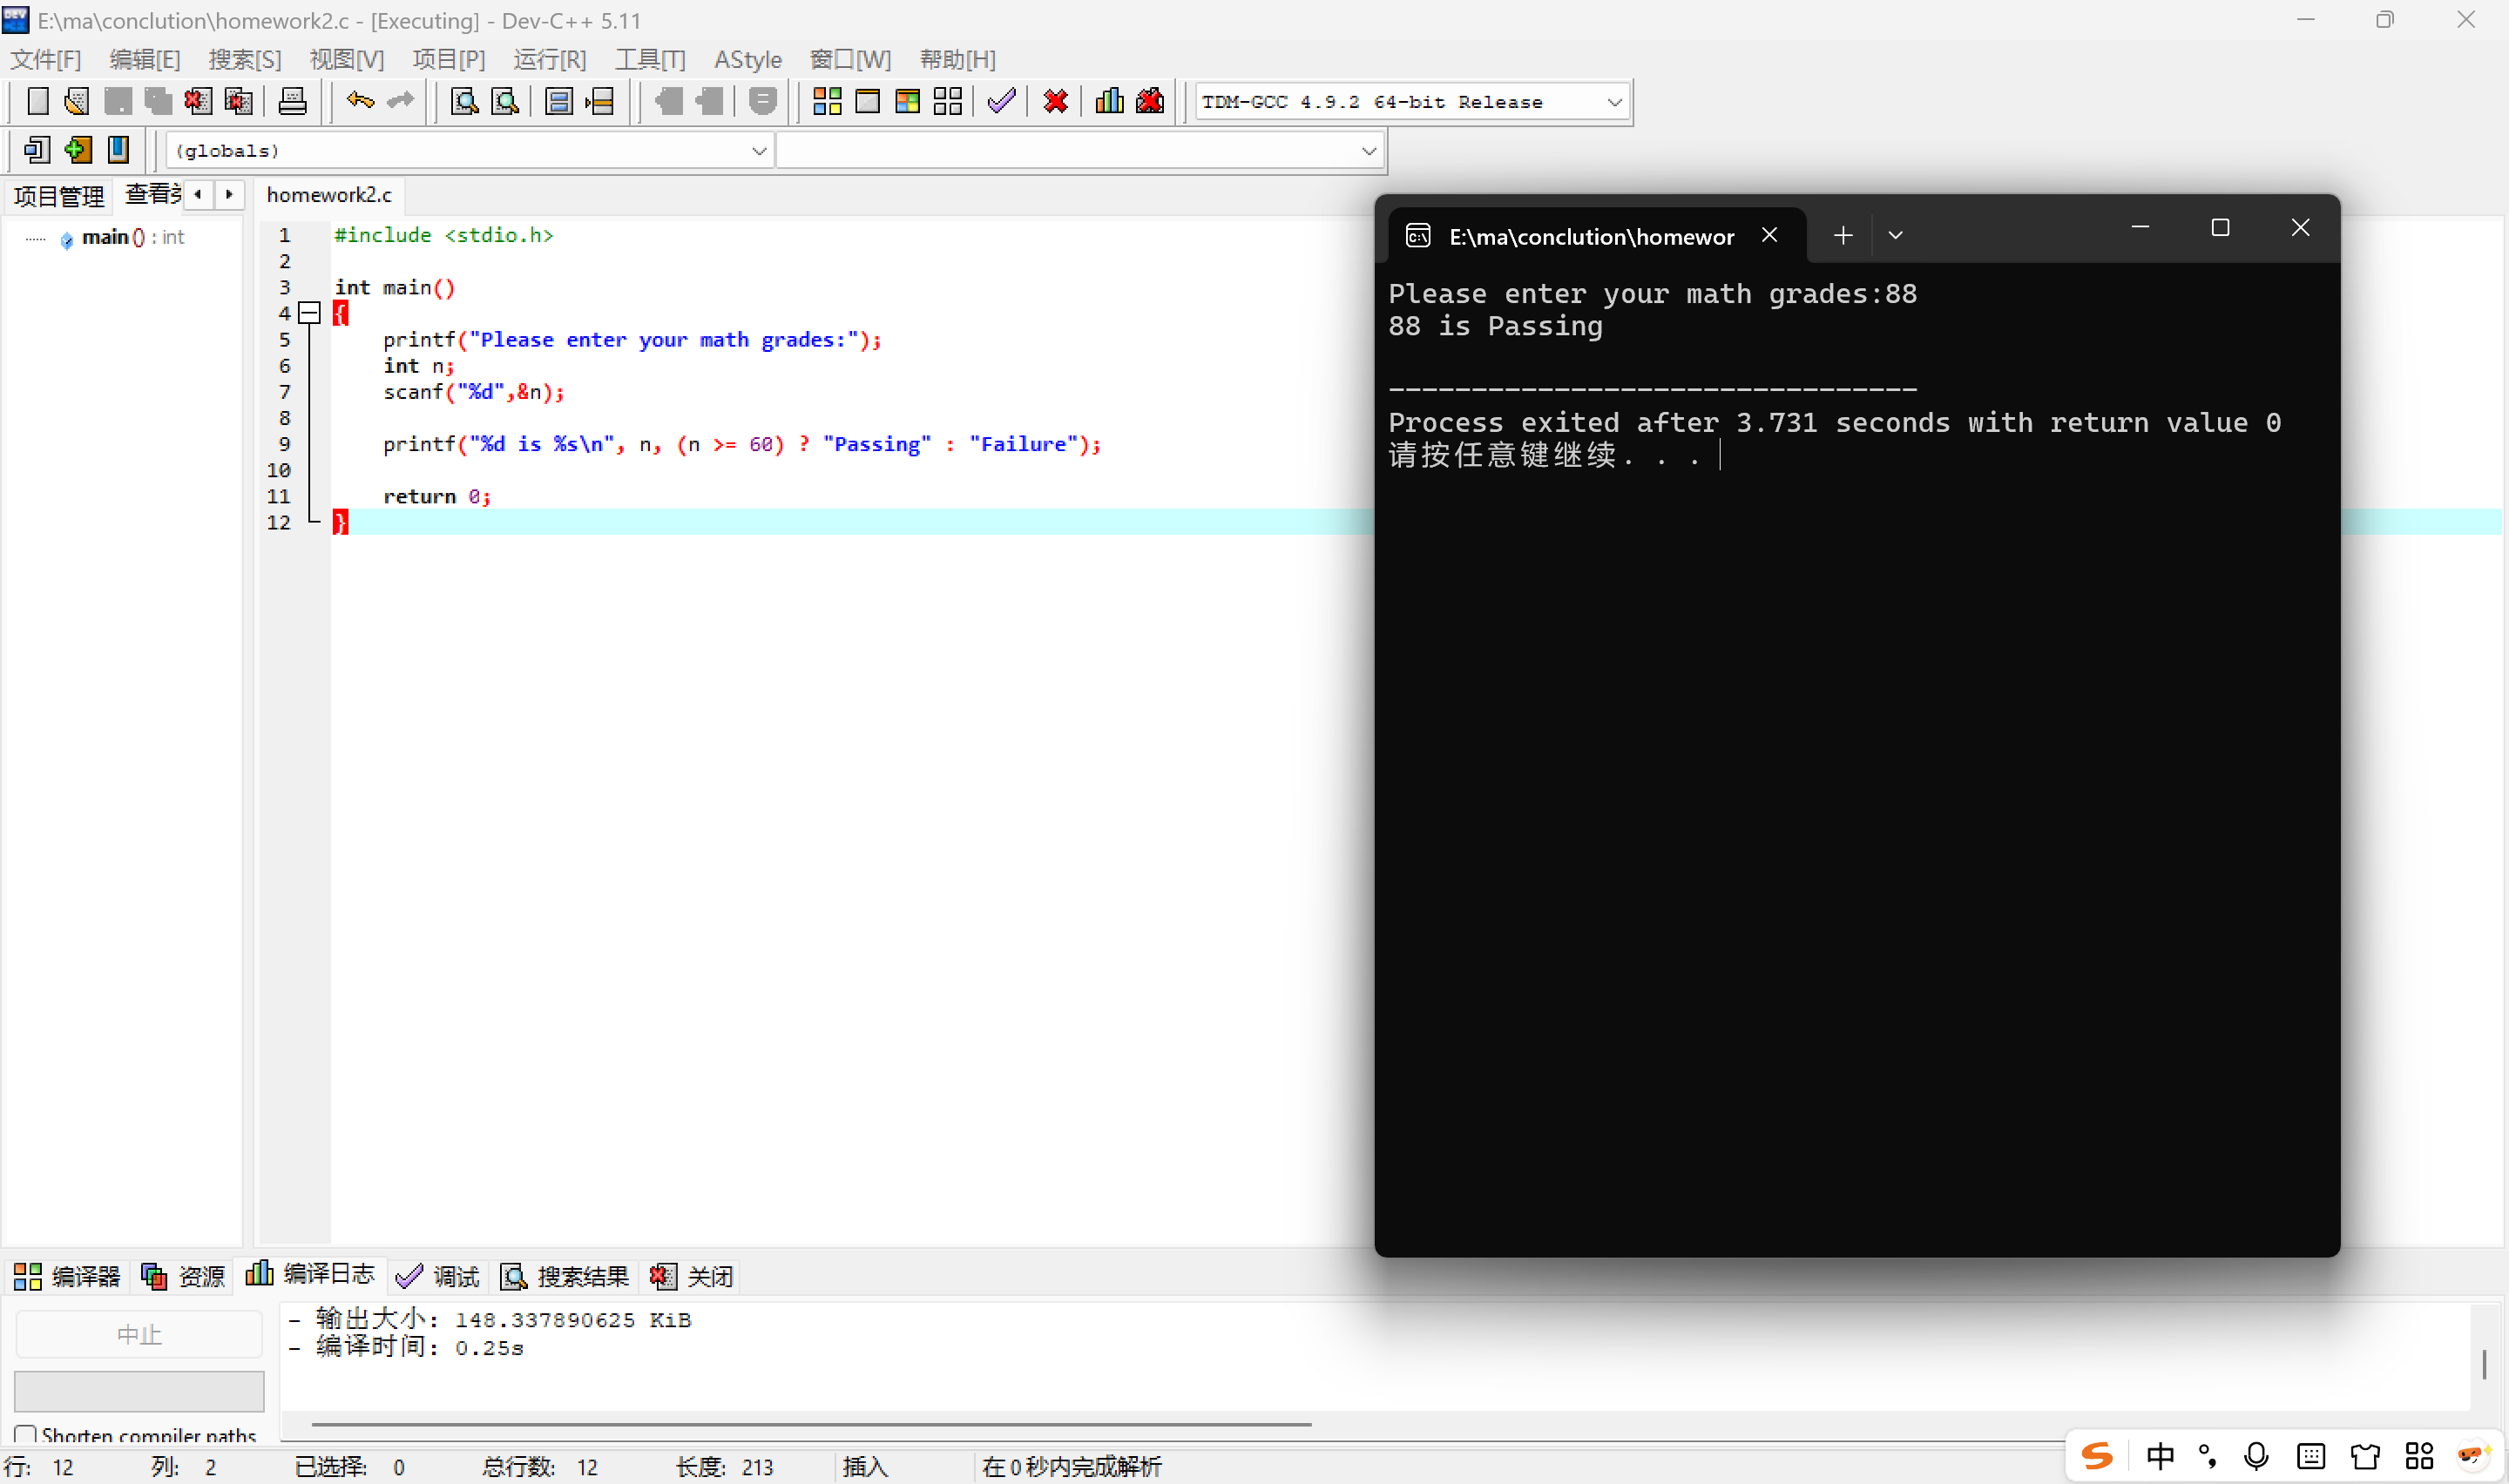Click the red X stop execution icon
This screenshot has width=2509, height=1484.
[x=1055, y=101]
